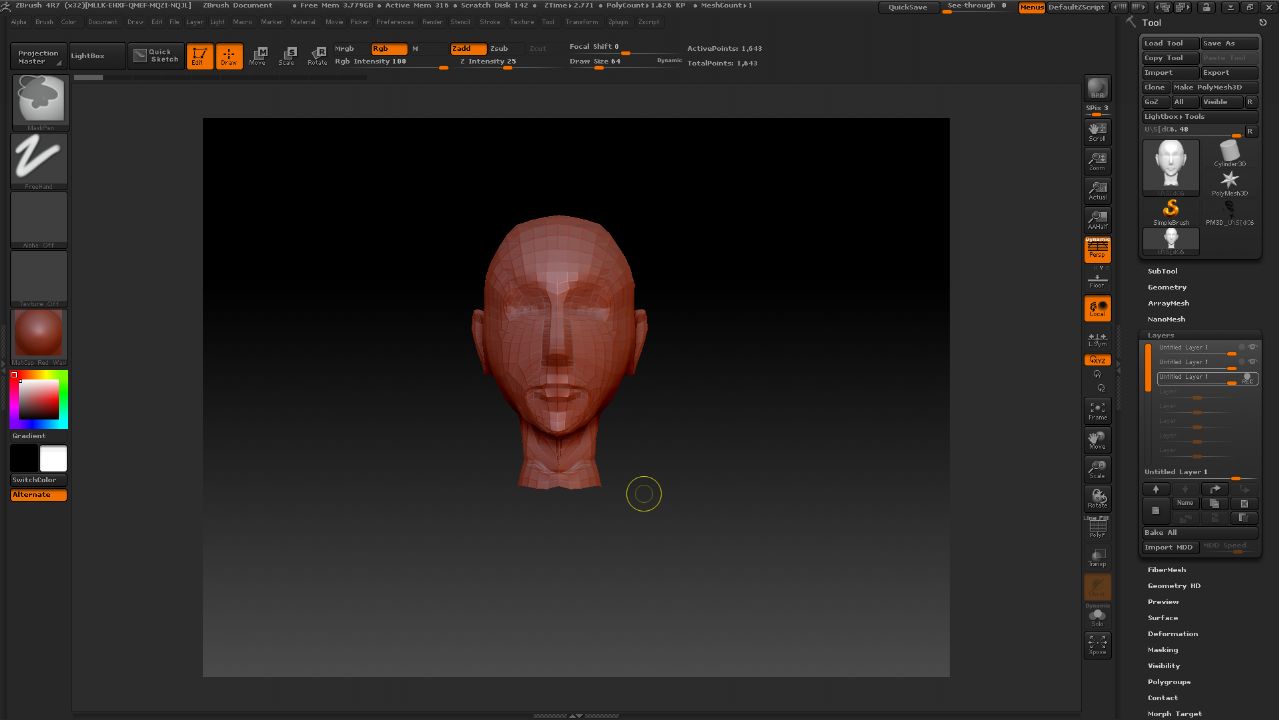This screenshot has width=1279, height=720.
Task: Open the Zplugin menu
Action: point(618,21)
